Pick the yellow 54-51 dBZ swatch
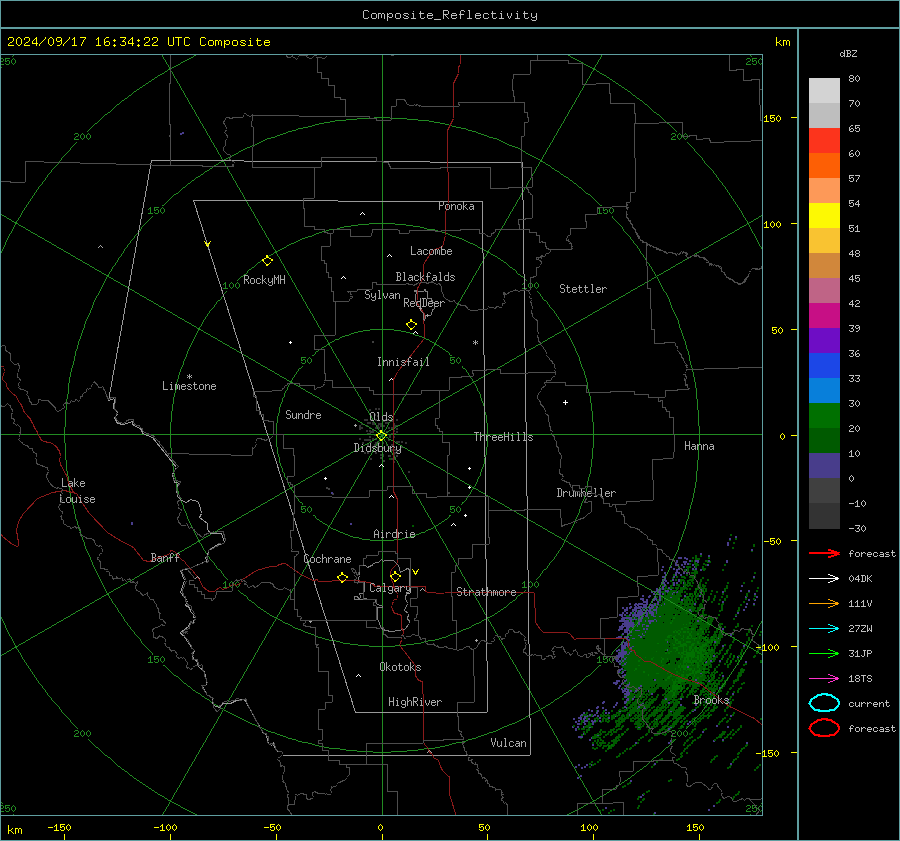 click(x=824, y=215)
